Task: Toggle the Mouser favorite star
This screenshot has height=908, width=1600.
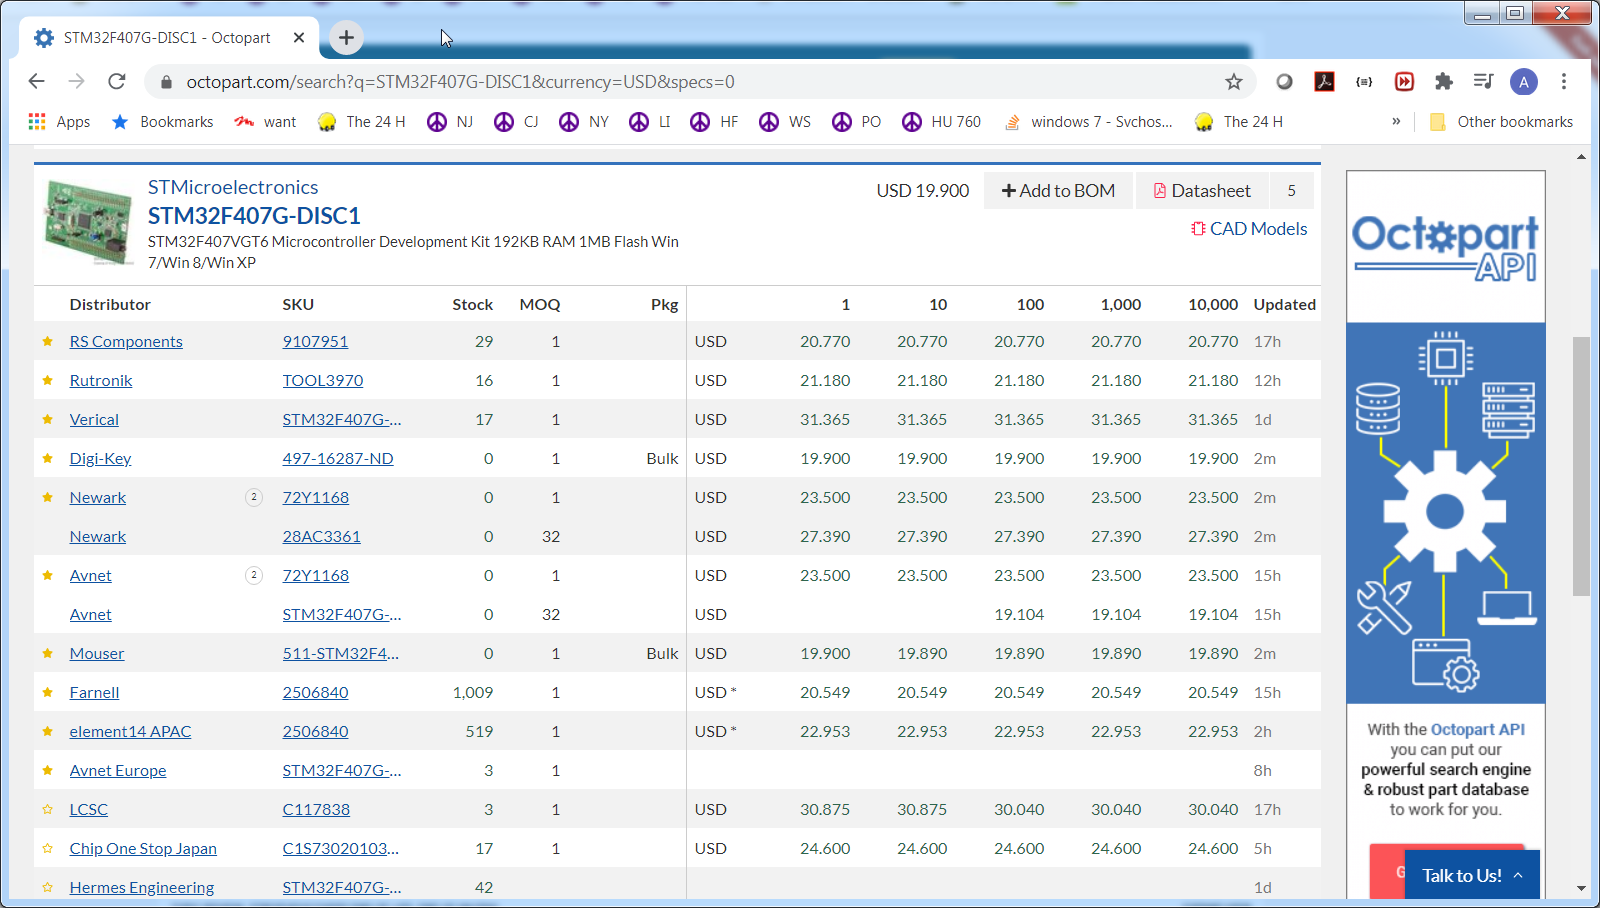Action: click(47, 654)
